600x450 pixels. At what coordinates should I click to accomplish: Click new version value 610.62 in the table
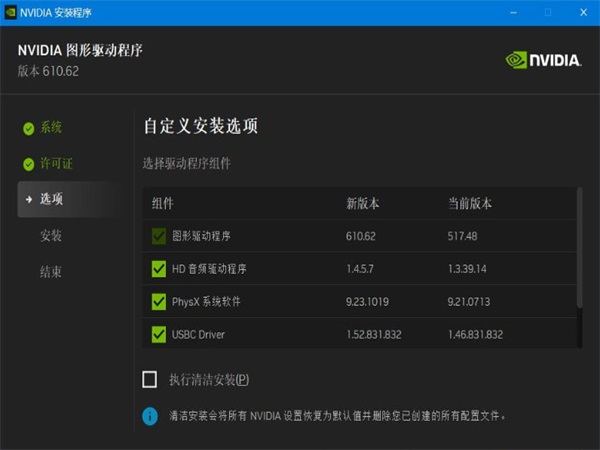pyautogui.click(x=361, y=236)
